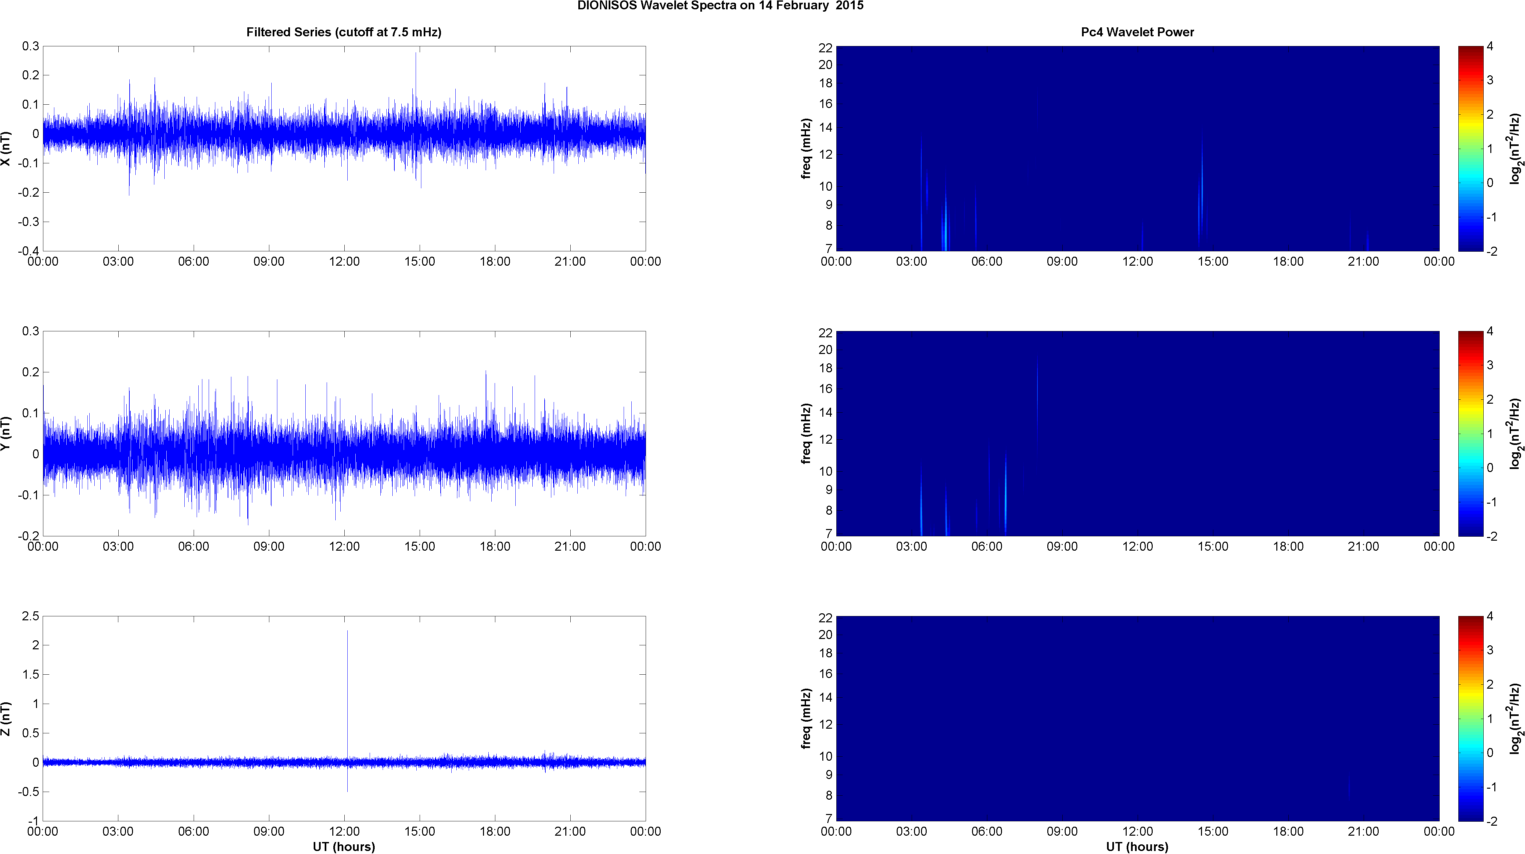This screenshot has height=854, width=1525.
Task: Click 'freq (mHz)' label of top wavelet plot
Action: coord(805,148)
